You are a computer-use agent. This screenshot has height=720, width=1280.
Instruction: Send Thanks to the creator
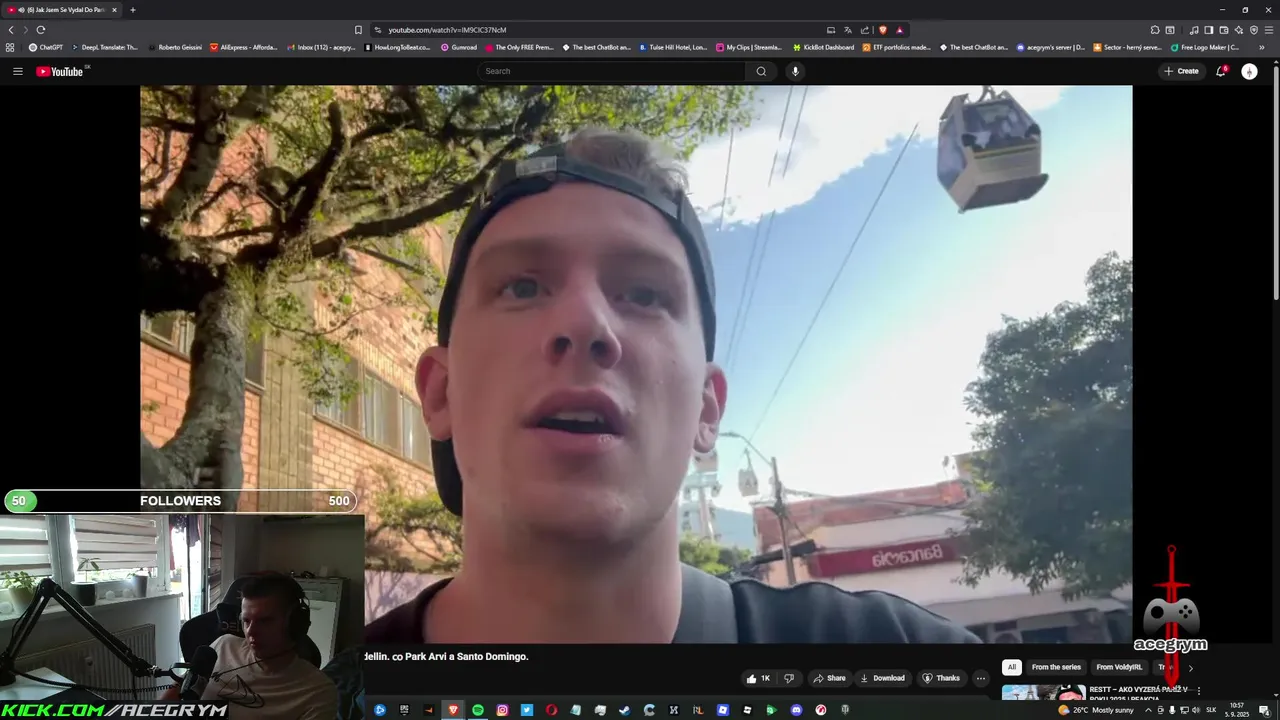(941, 678)
